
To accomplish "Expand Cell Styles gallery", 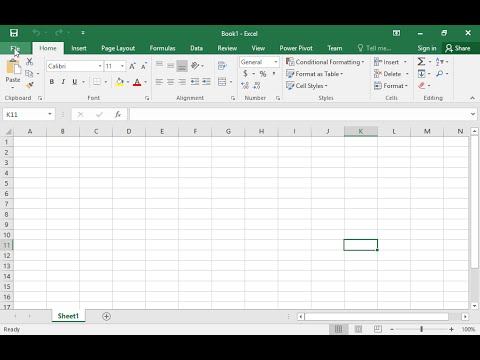I will [x=307, y=86].
